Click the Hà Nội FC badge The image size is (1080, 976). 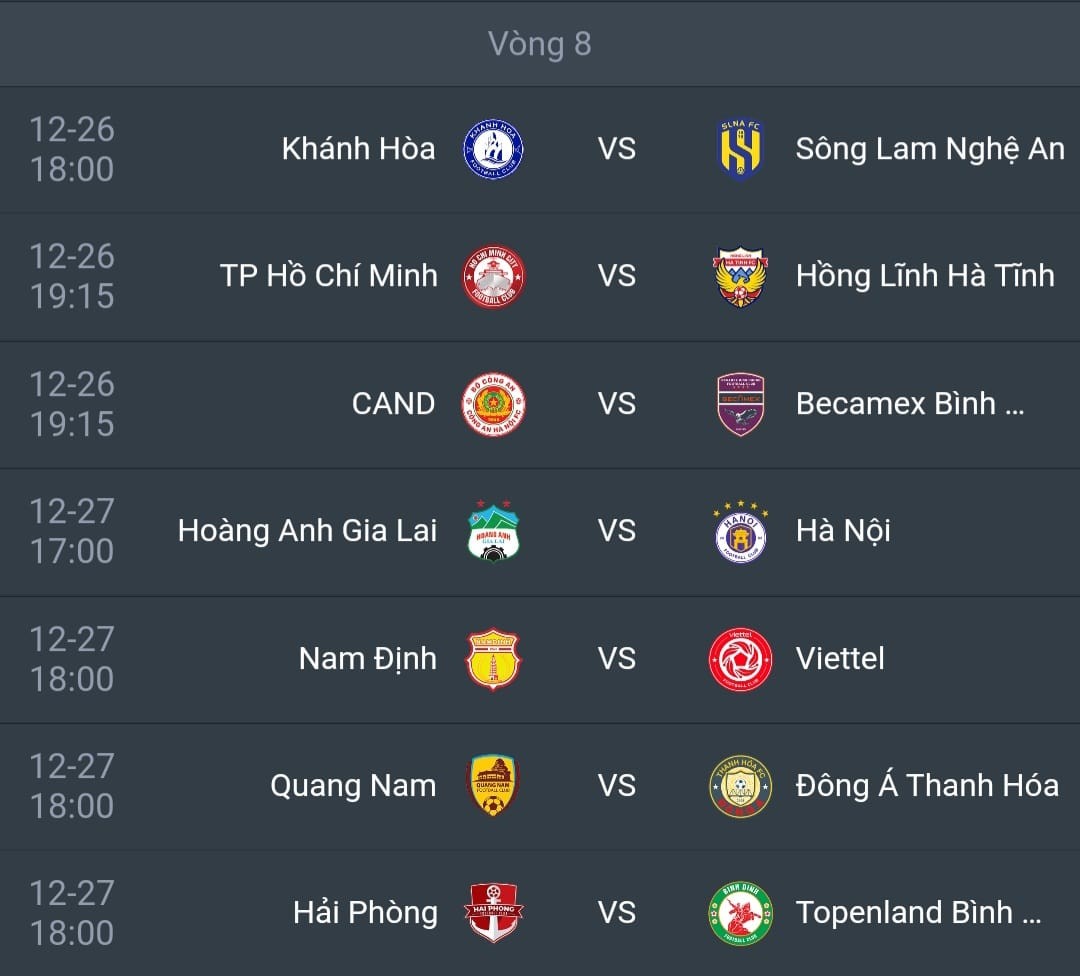(x=741, y=531)
